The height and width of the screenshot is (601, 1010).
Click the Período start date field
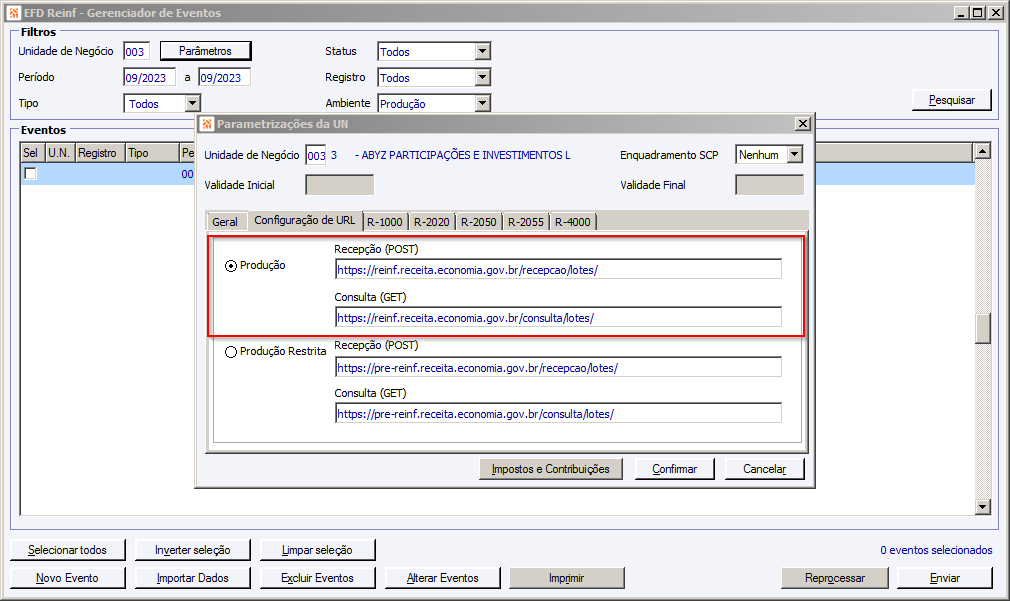click(149, 77)
